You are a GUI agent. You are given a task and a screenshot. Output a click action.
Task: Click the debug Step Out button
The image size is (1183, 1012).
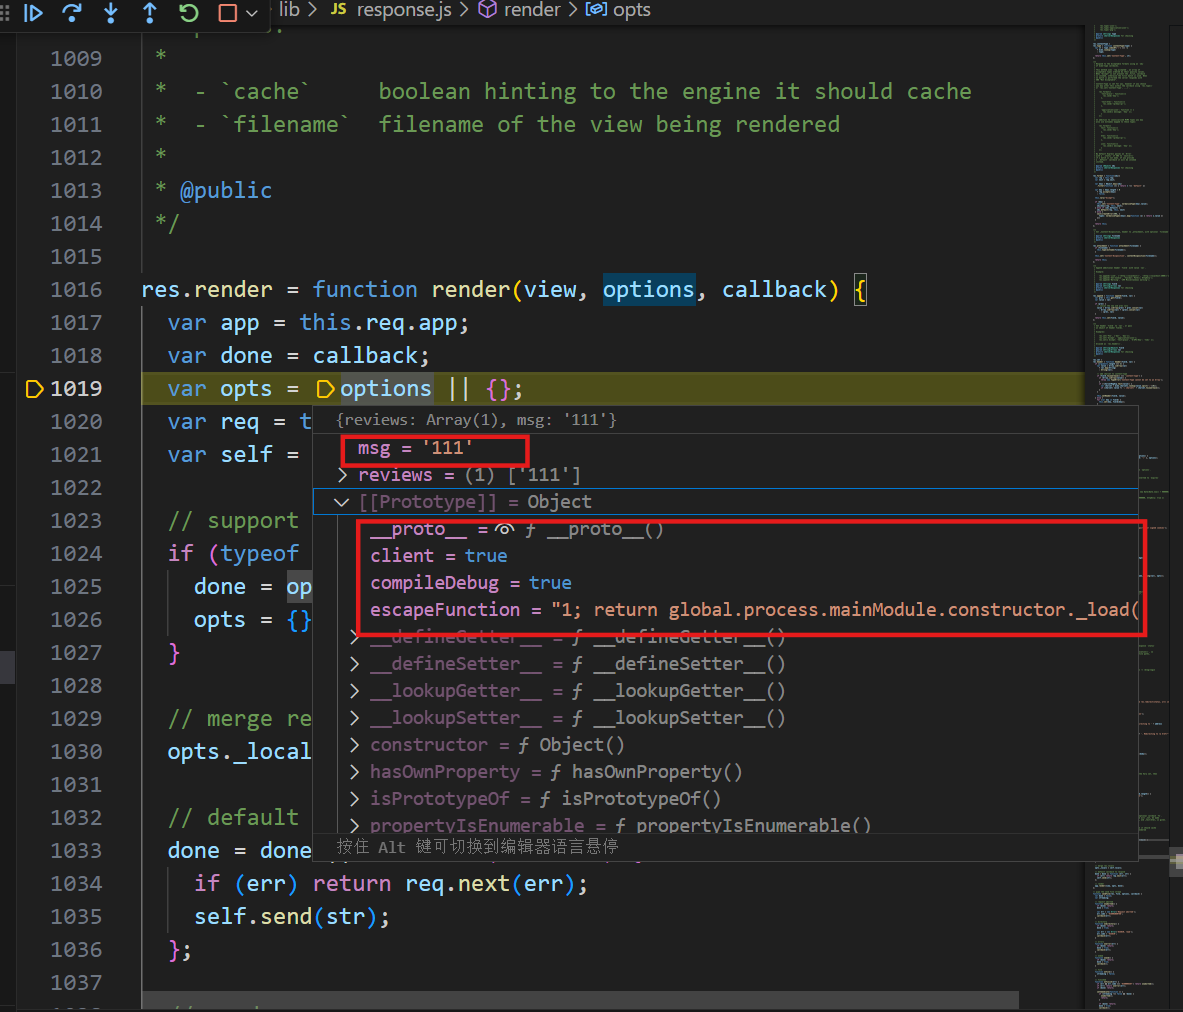149,12
